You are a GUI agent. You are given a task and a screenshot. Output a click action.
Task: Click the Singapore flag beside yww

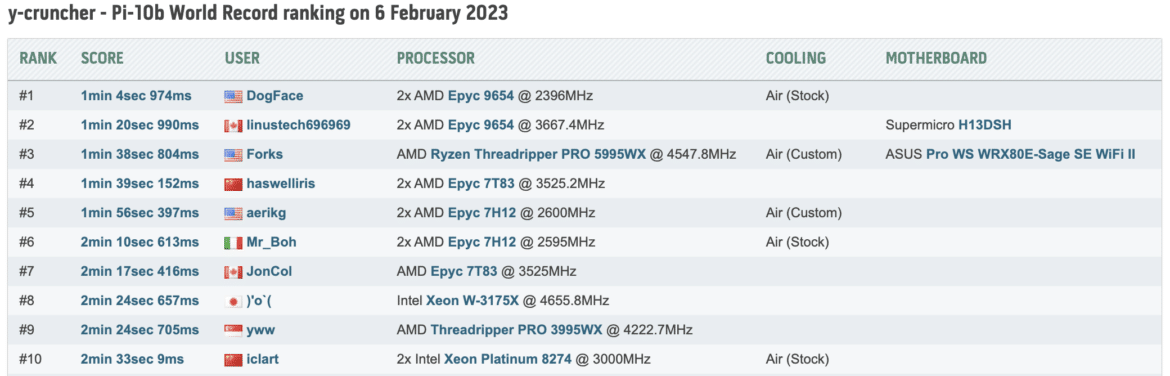(x=234, y=330)
